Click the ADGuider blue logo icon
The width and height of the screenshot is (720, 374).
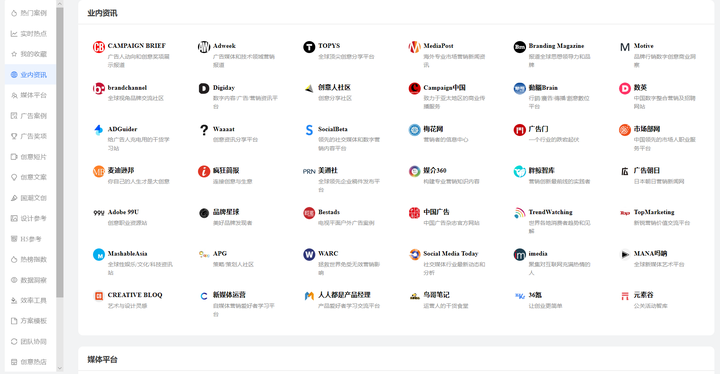tap(99, 130)
